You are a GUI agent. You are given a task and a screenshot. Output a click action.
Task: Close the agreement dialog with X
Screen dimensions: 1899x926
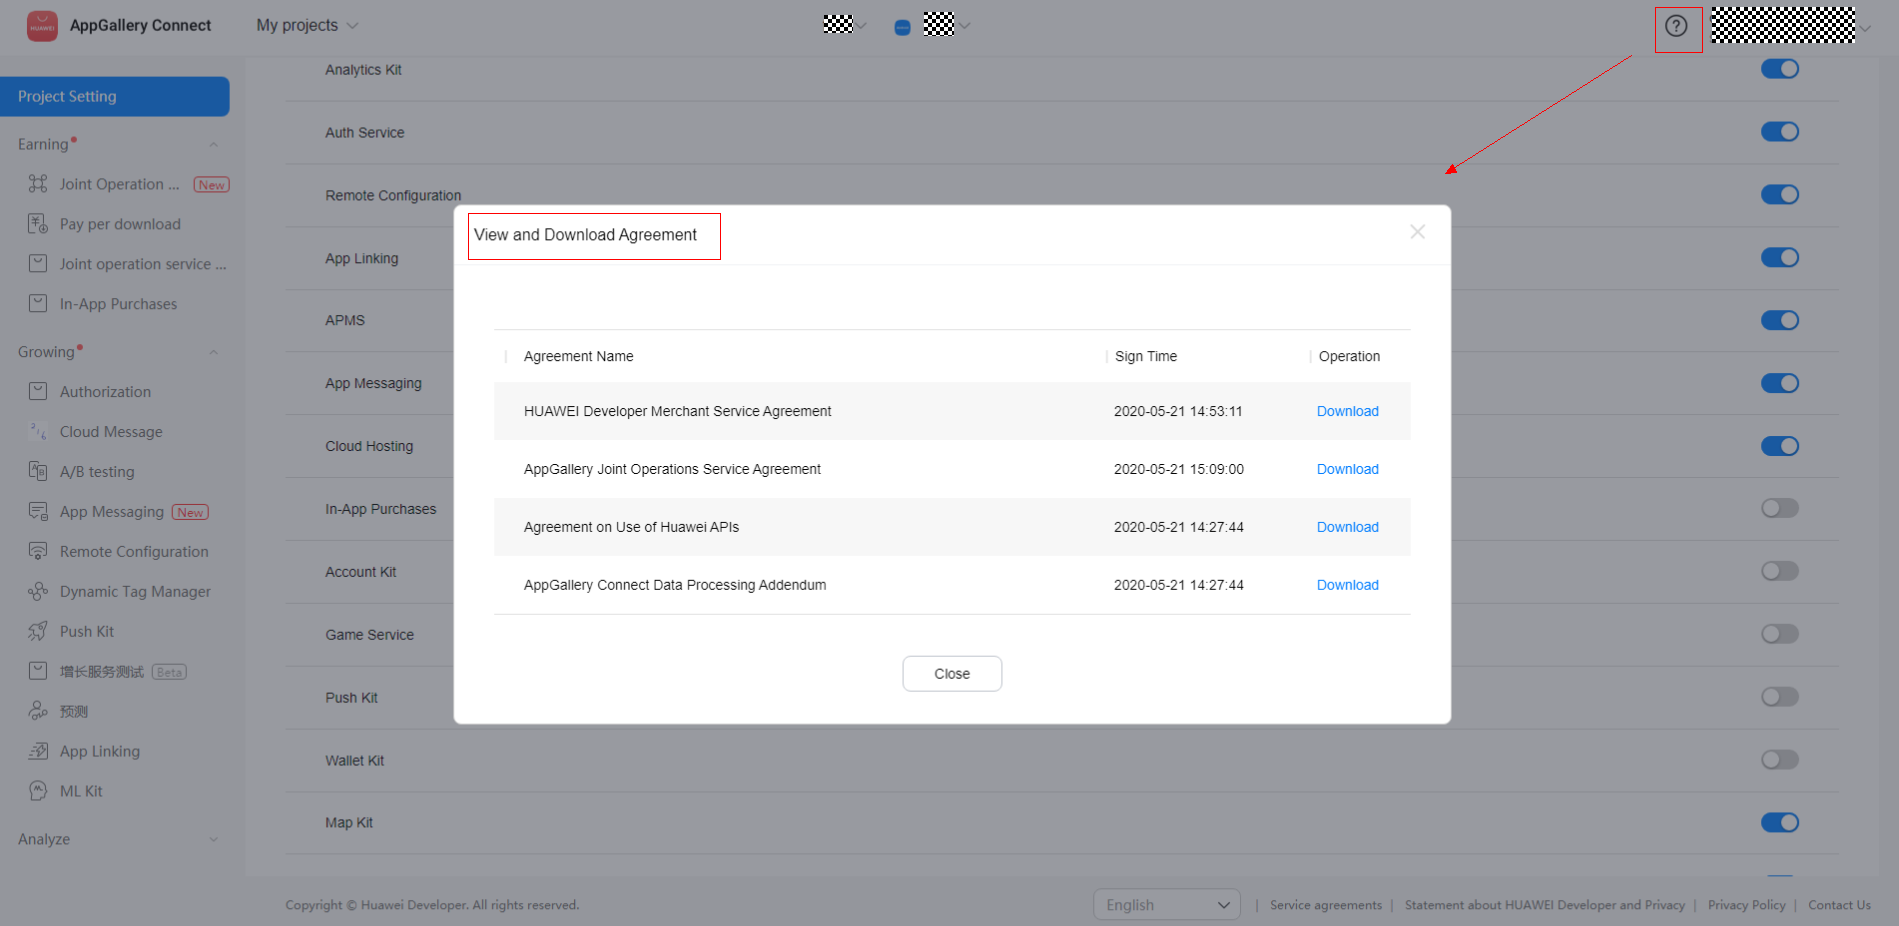pyautogui.click(x=1418, y=232)
